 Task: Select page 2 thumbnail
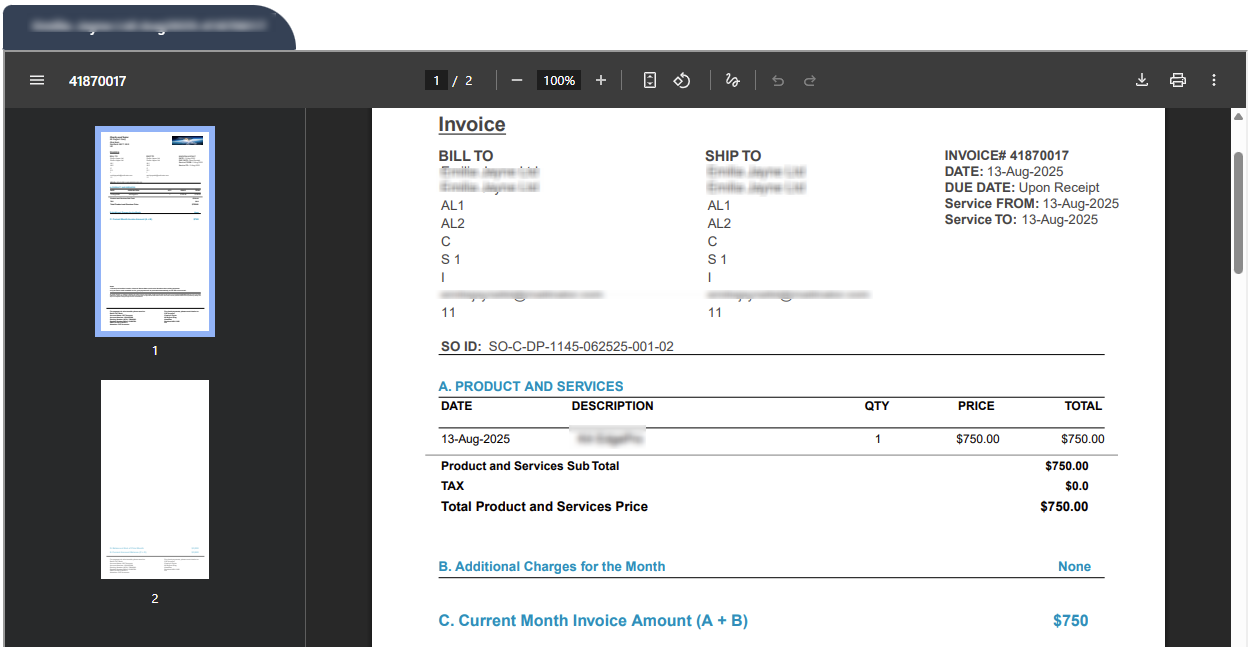pos(155,479)
